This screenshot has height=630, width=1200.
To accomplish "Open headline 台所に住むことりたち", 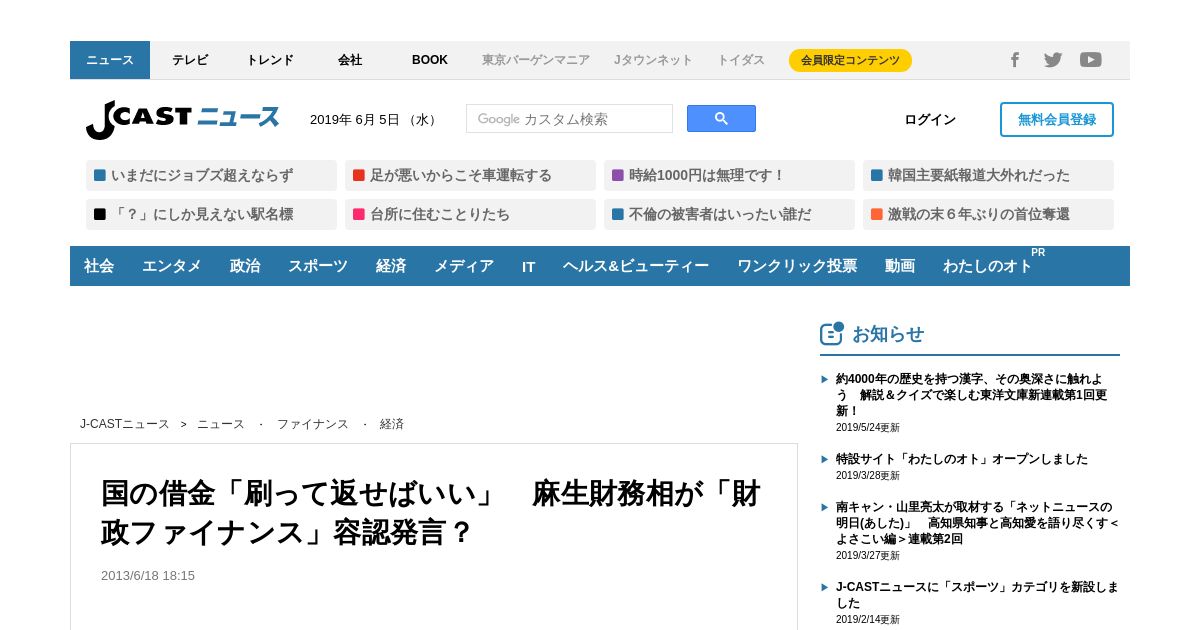I will tap(470, 214).
